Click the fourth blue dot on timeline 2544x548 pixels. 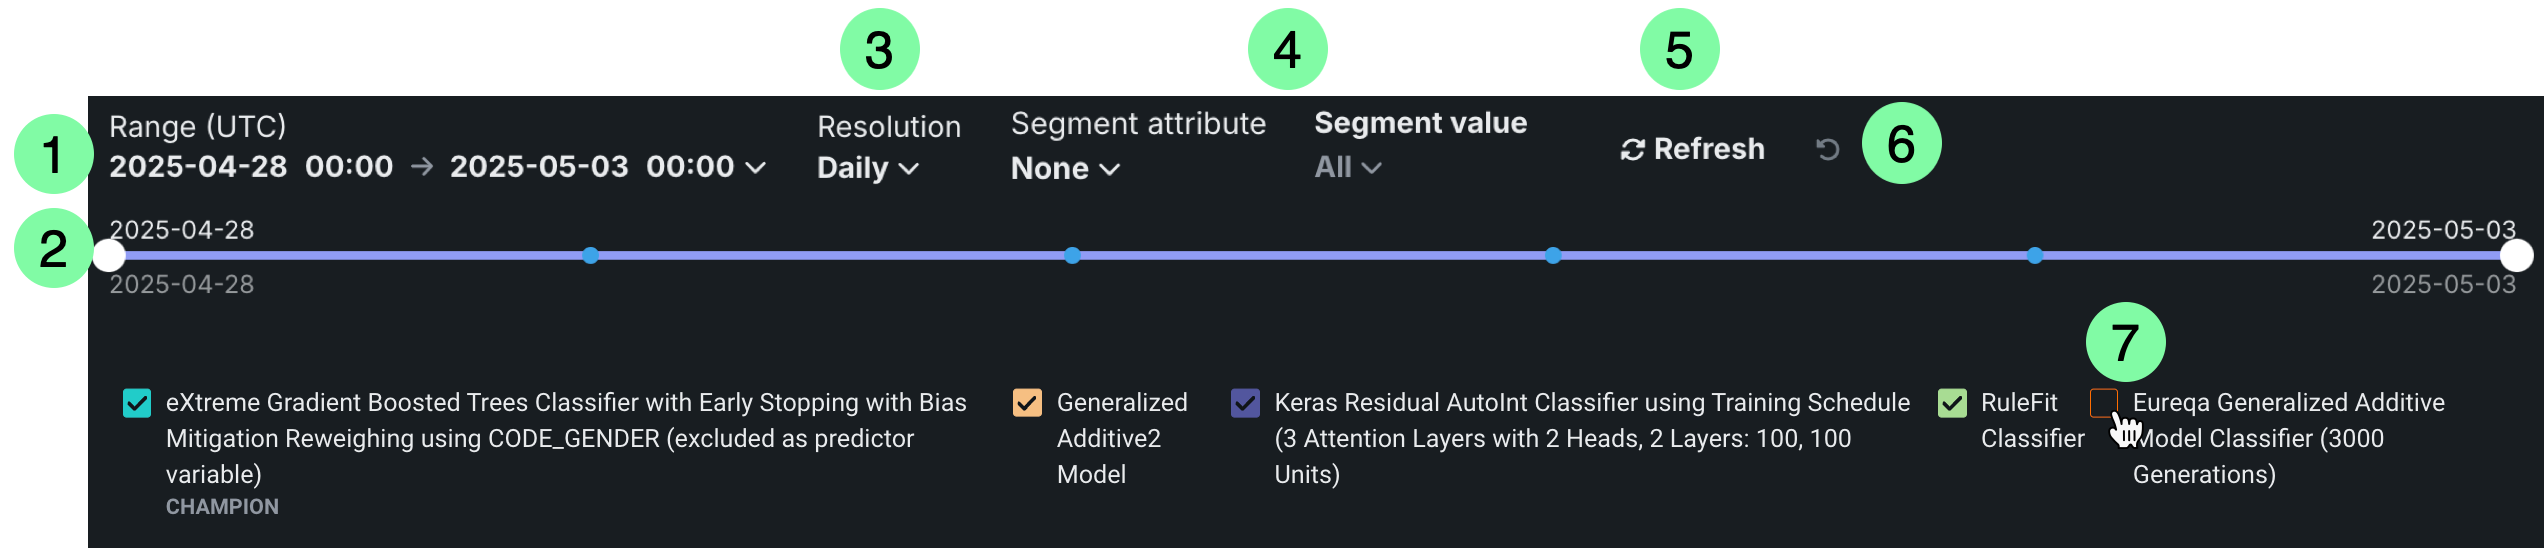(x=1553, y=256)
